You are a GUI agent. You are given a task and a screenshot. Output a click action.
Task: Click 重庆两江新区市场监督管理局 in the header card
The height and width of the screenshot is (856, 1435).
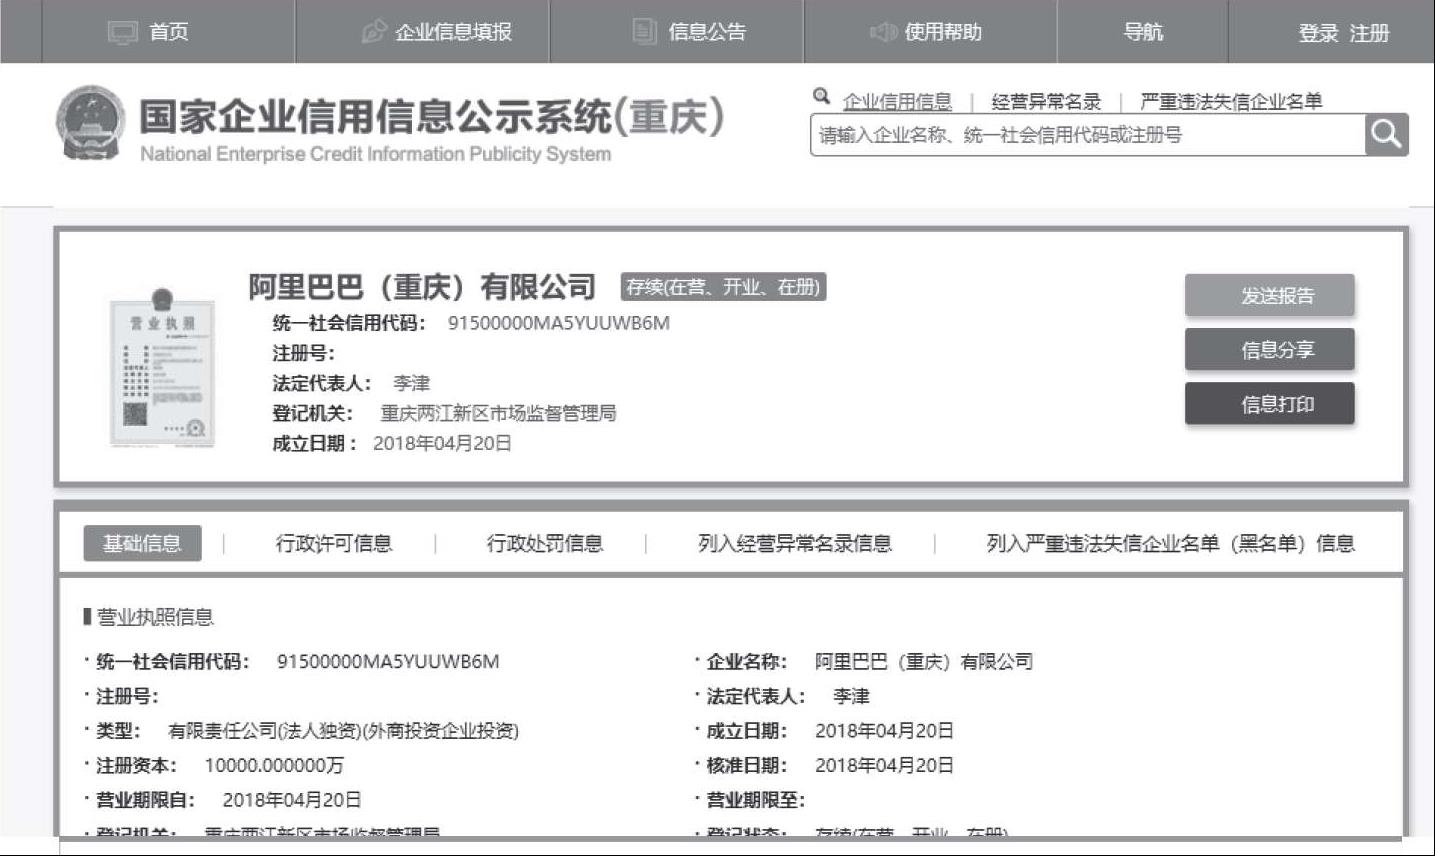pyautogui.click(x=498, y=413)
